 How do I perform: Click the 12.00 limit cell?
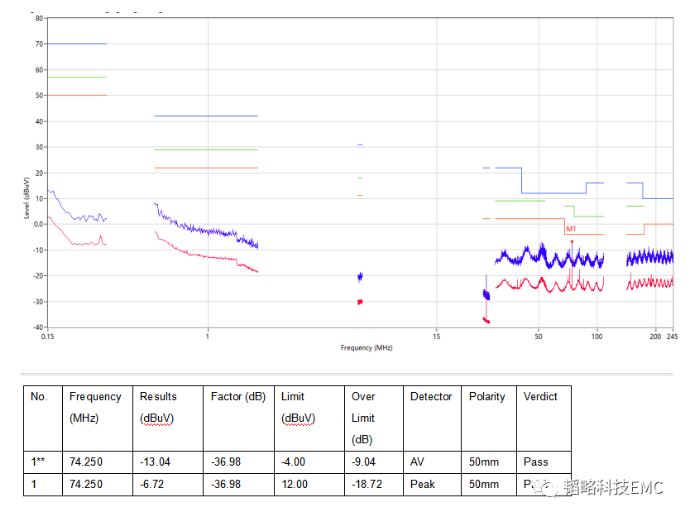click(x=294, y=484)
